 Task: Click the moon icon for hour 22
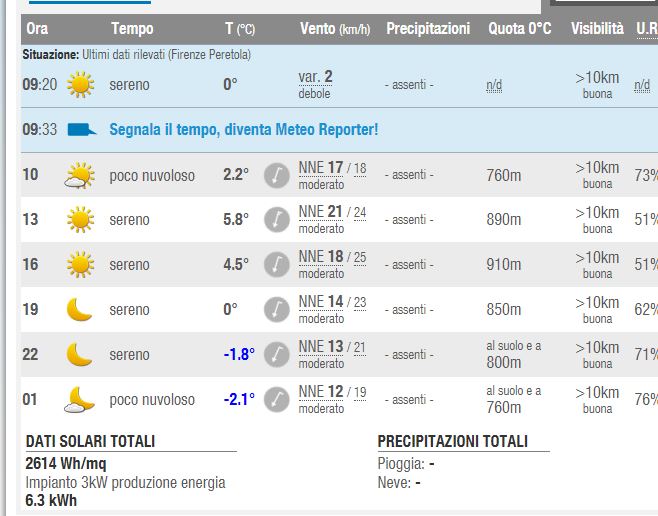[x=79, y=355]
